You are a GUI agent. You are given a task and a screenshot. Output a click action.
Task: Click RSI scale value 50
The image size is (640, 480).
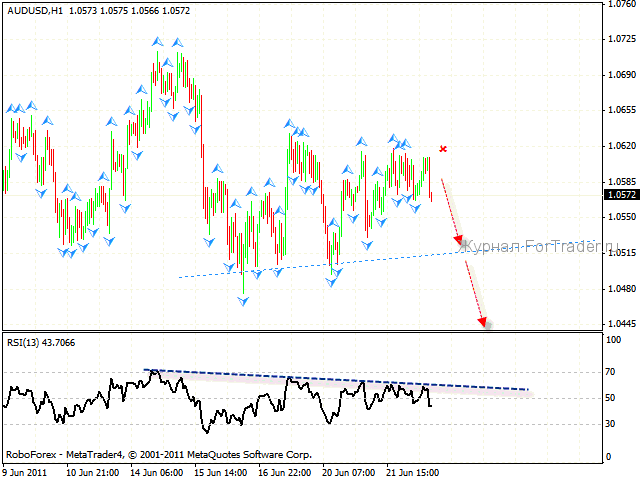coord(610,398)
